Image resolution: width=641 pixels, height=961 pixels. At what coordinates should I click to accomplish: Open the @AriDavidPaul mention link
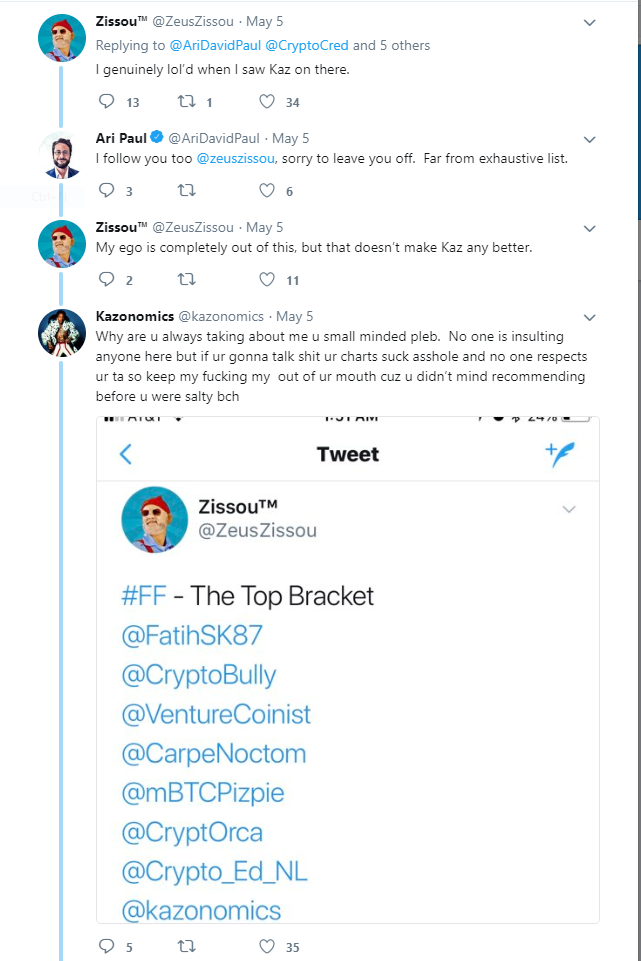(215, 45)
